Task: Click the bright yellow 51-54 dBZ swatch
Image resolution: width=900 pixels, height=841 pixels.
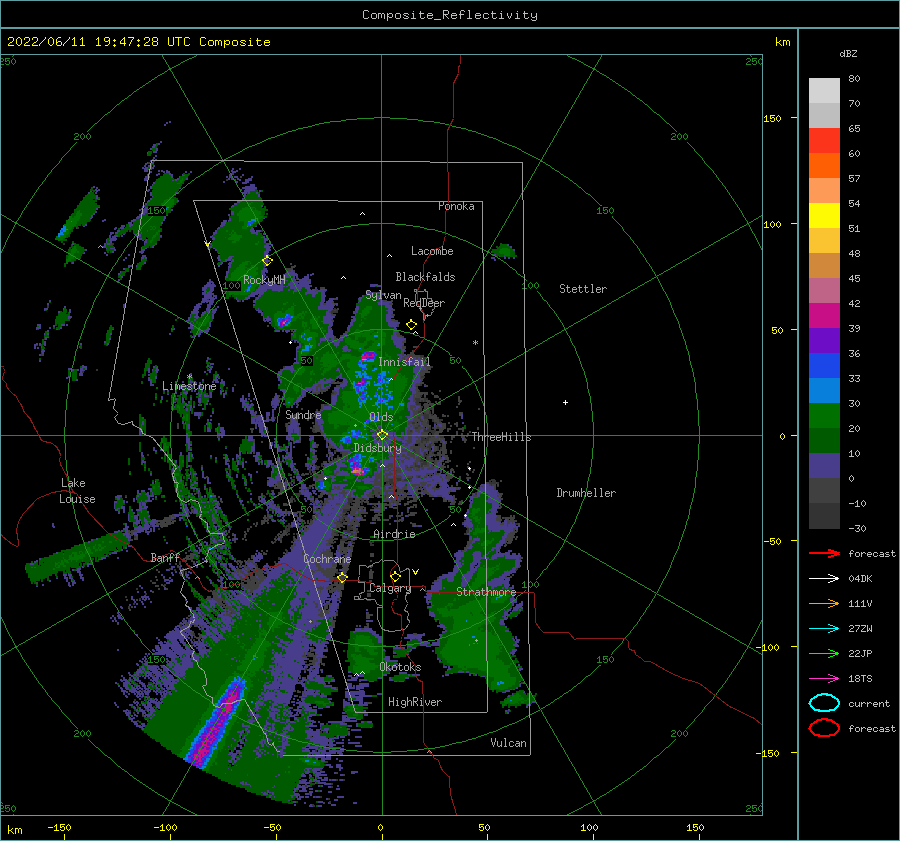Action: [824, 216]
